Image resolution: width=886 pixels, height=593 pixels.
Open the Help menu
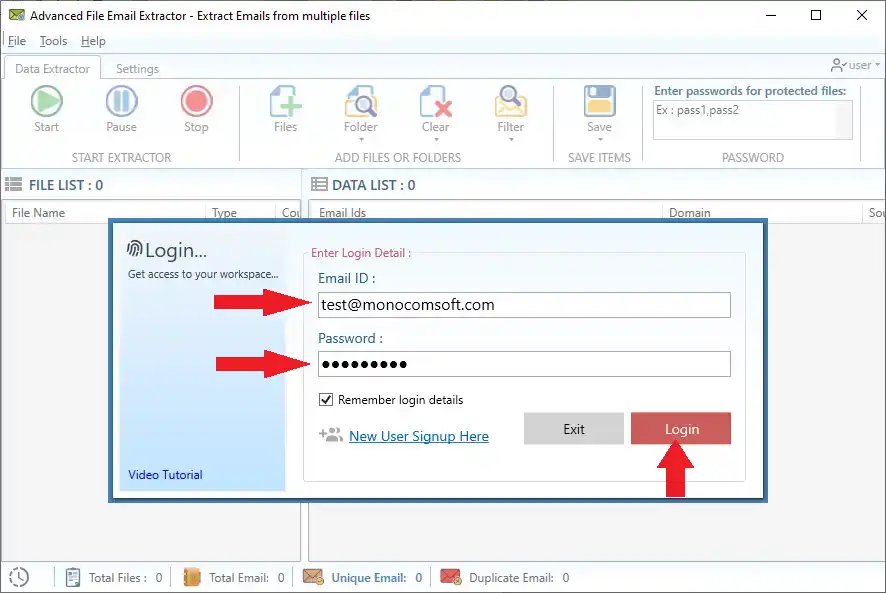[93, 41]
